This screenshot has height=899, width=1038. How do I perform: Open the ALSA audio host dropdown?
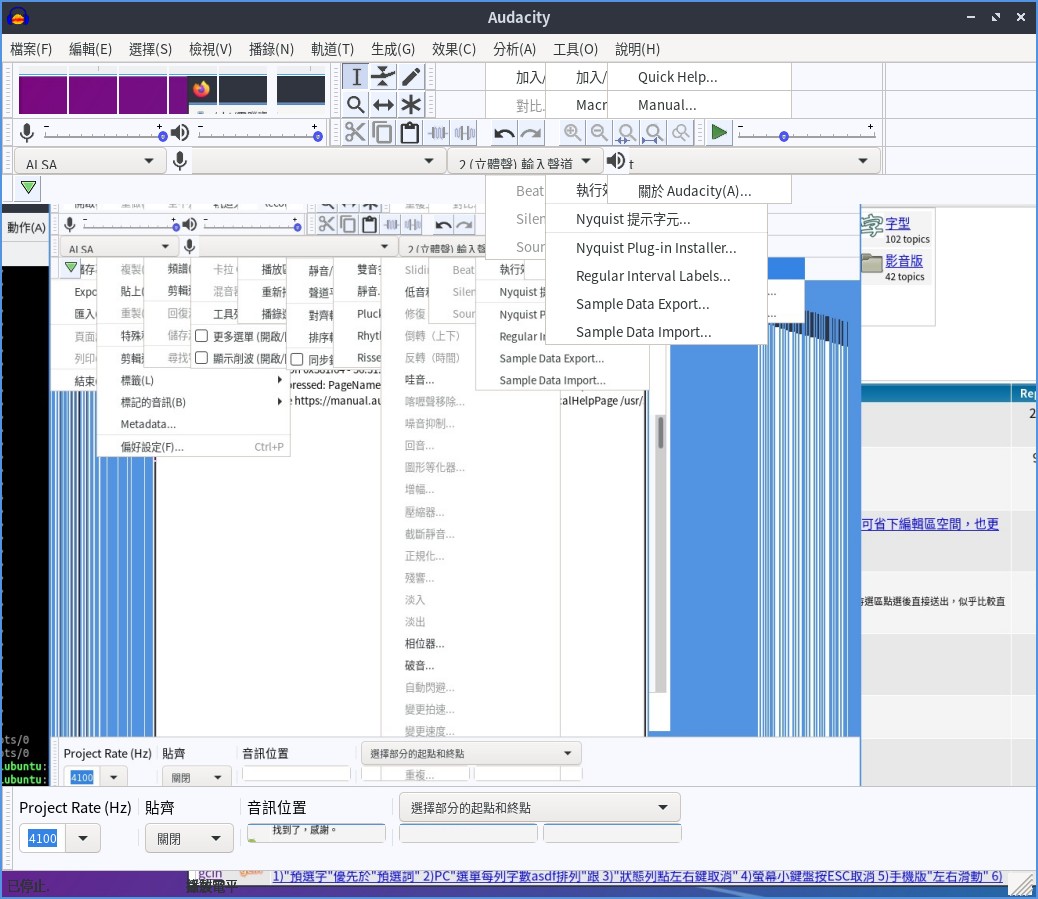click(90, 162)
